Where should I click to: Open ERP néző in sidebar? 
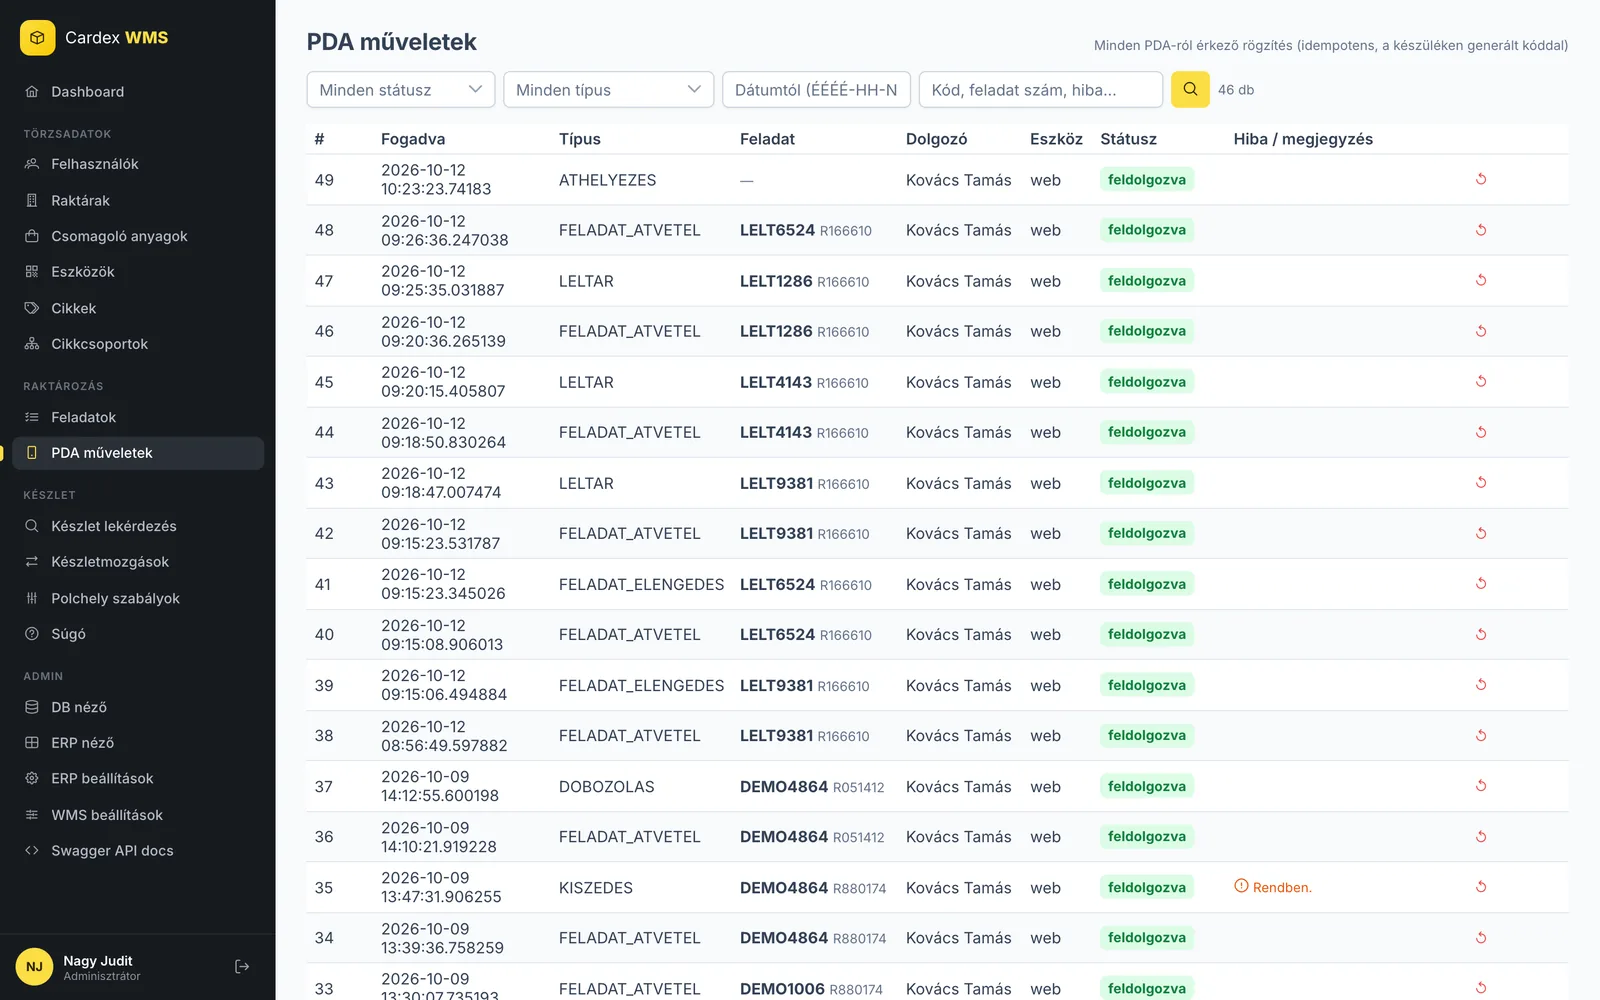(x=138, y=743)
